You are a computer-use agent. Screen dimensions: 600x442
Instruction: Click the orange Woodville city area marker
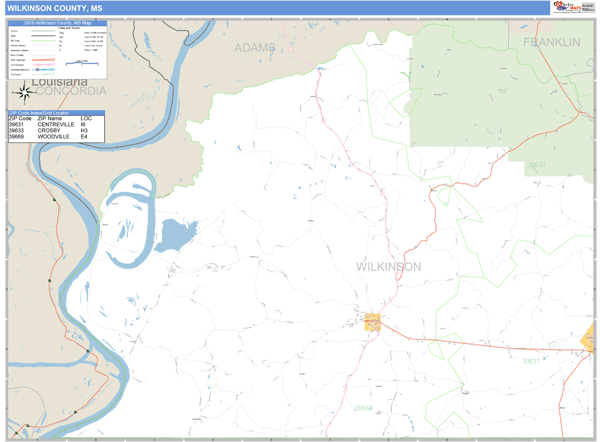click(372, 322)
